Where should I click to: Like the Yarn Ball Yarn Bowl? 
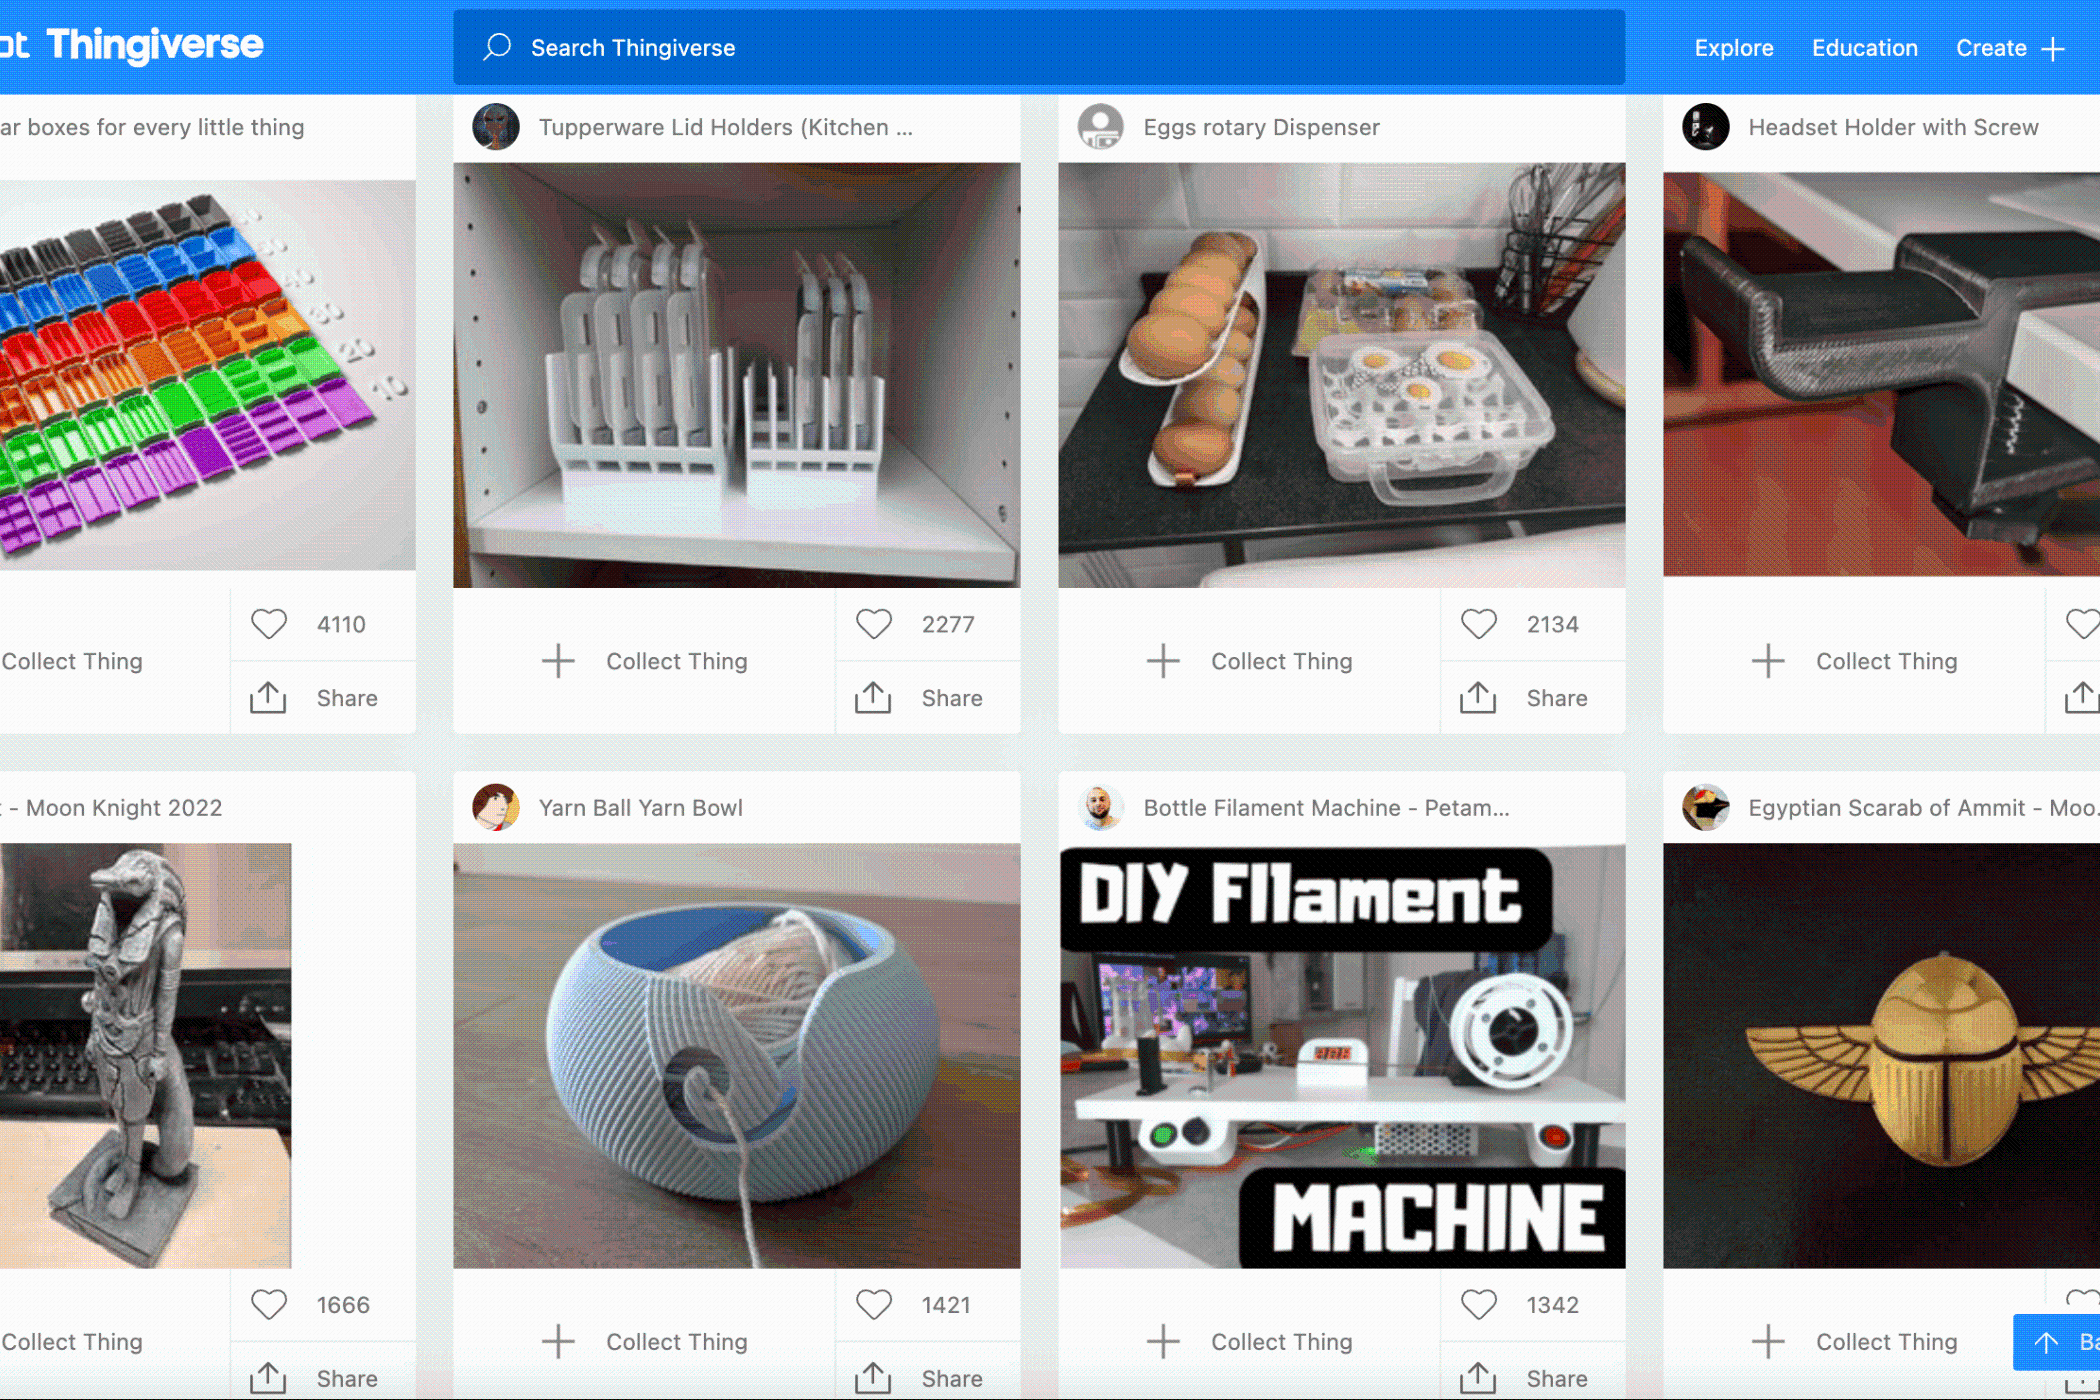click(x=873, y=1304)
